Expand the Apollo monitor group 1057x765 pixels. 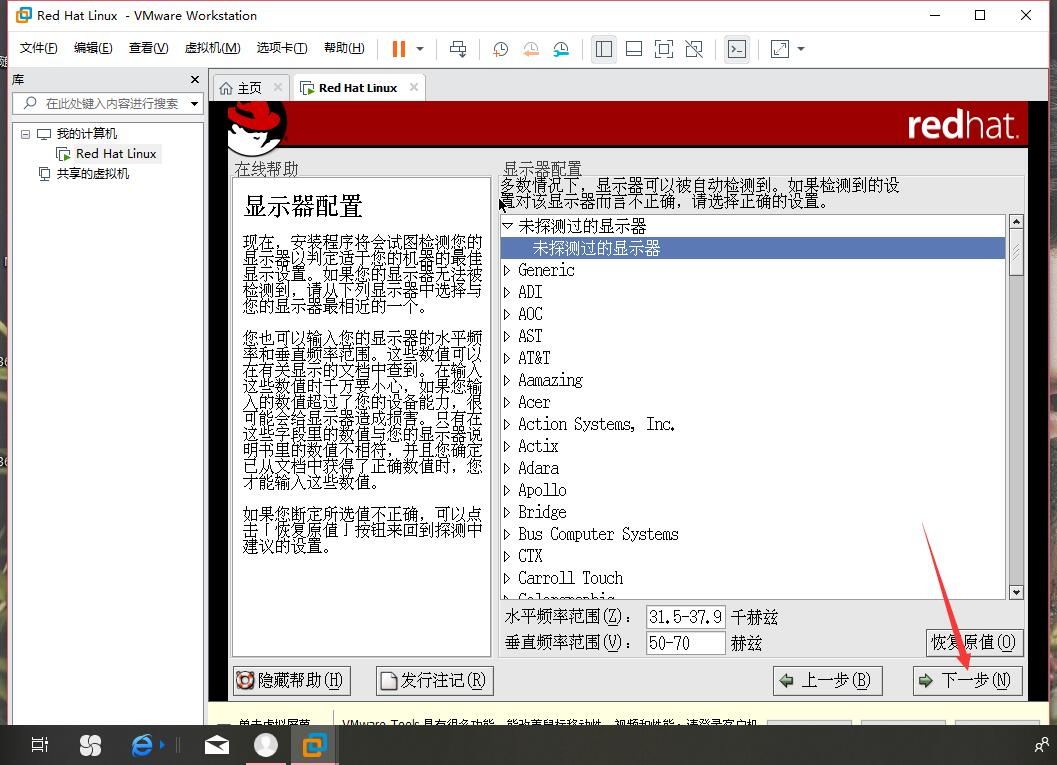(507, 491)
